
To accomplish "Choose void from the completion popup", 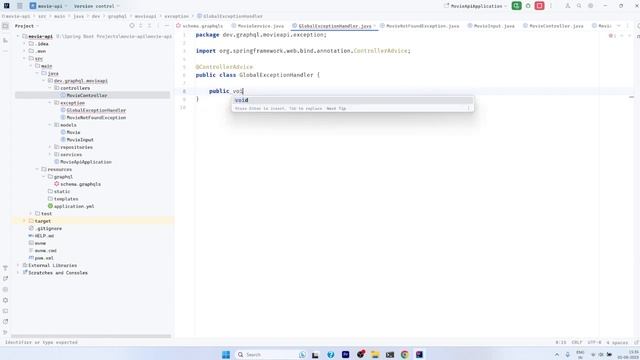I will [353, 100].
